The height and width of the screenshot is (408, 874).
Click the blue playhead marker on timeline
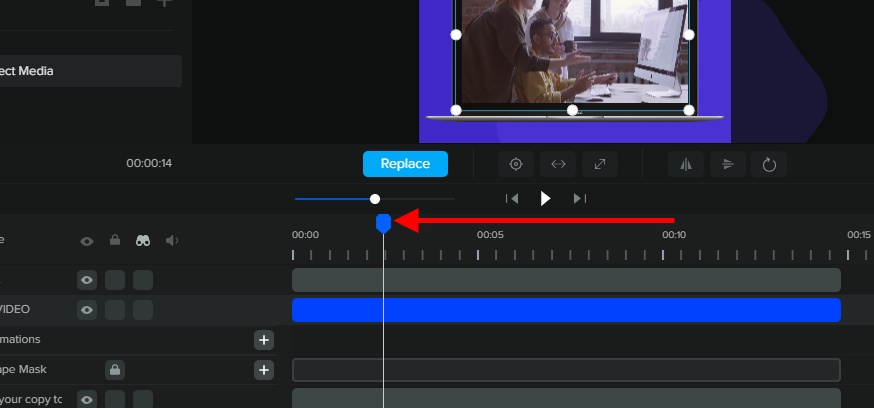(383, 222)
